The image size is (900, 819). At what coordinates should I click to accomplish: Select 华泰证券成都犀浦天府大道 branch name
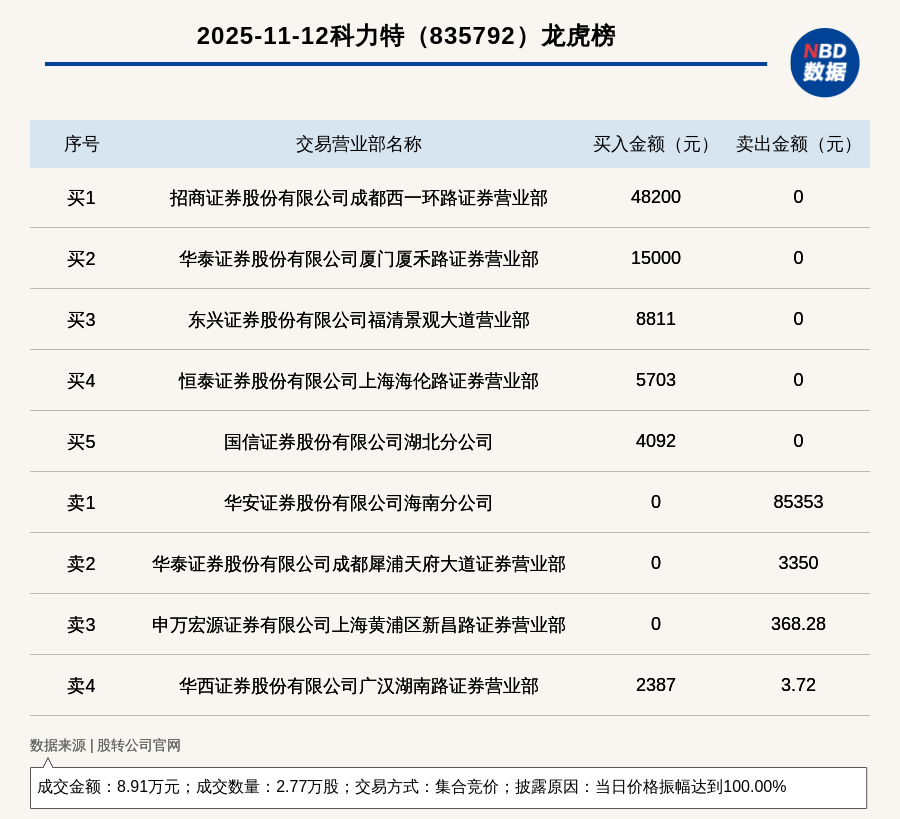tap(358, 564)
